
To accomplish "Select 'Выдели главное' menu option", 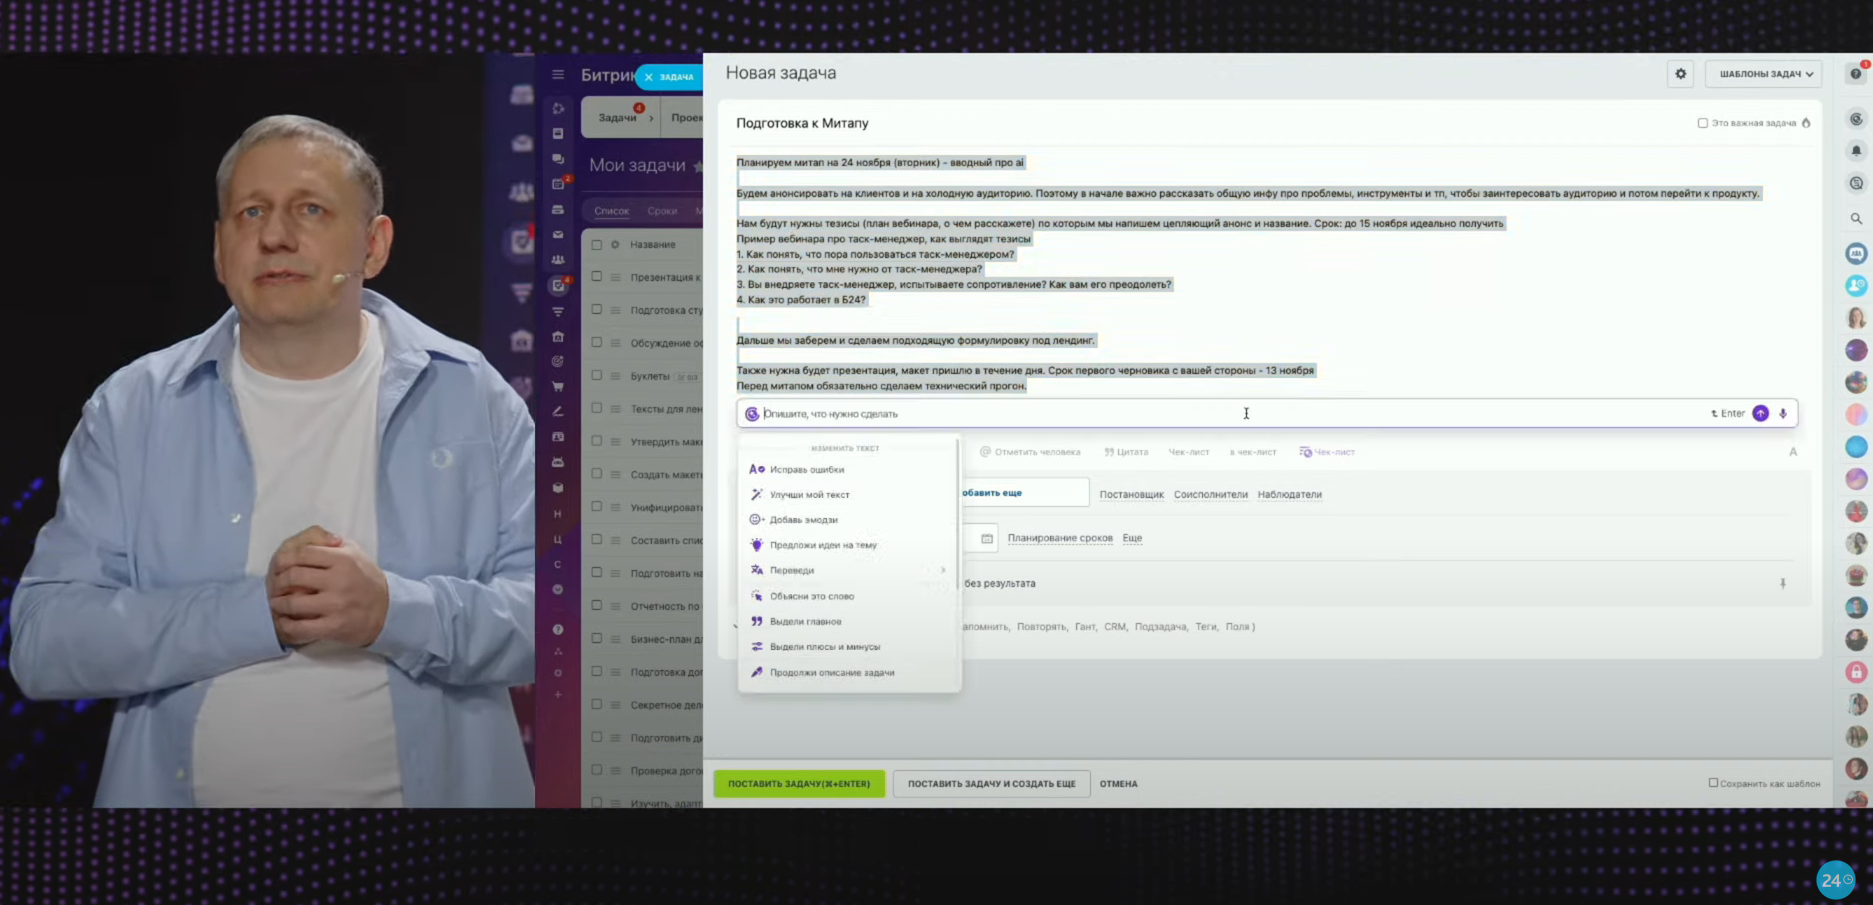I will tap(805, 621).
